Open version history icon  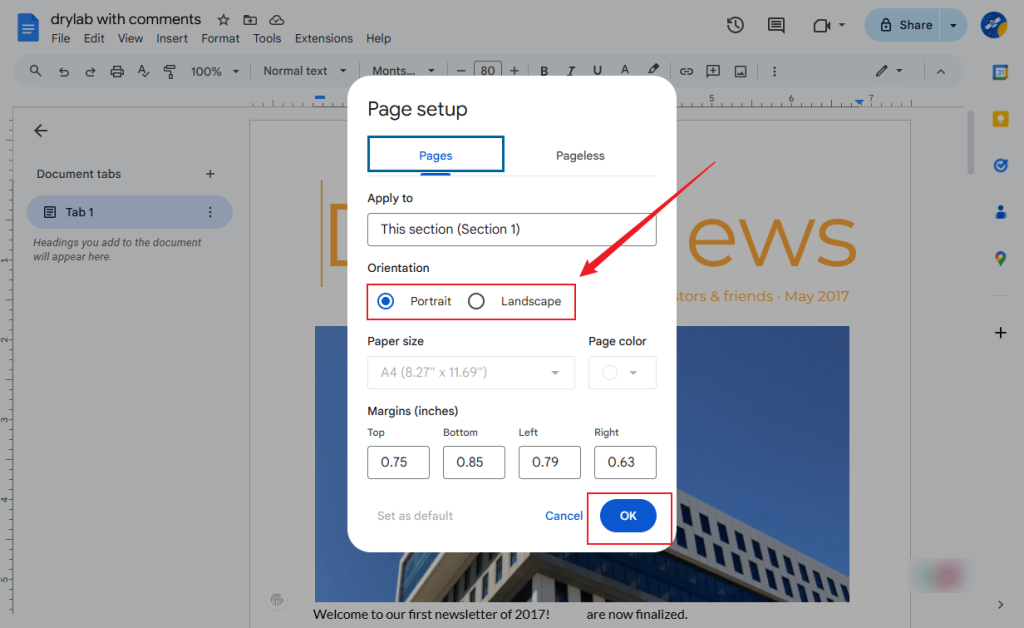point(735,25)
